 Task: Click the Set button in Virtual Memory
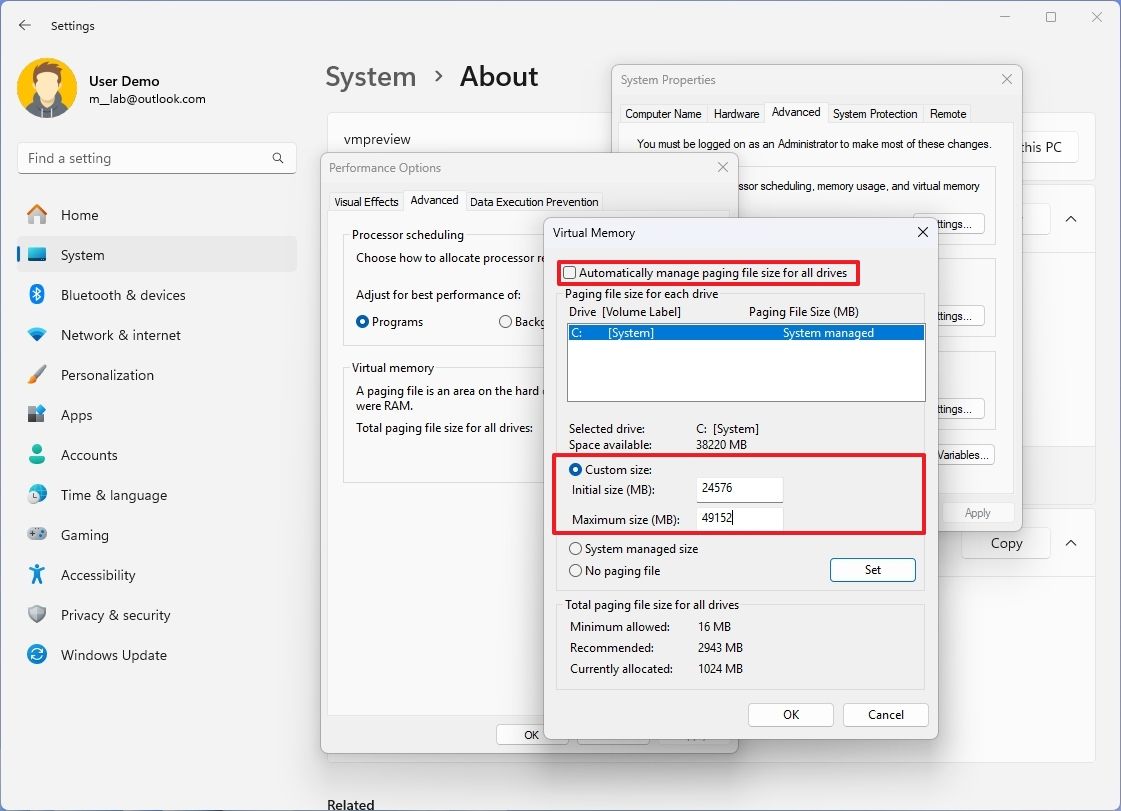pyautogui.click(x=872, y=569)
